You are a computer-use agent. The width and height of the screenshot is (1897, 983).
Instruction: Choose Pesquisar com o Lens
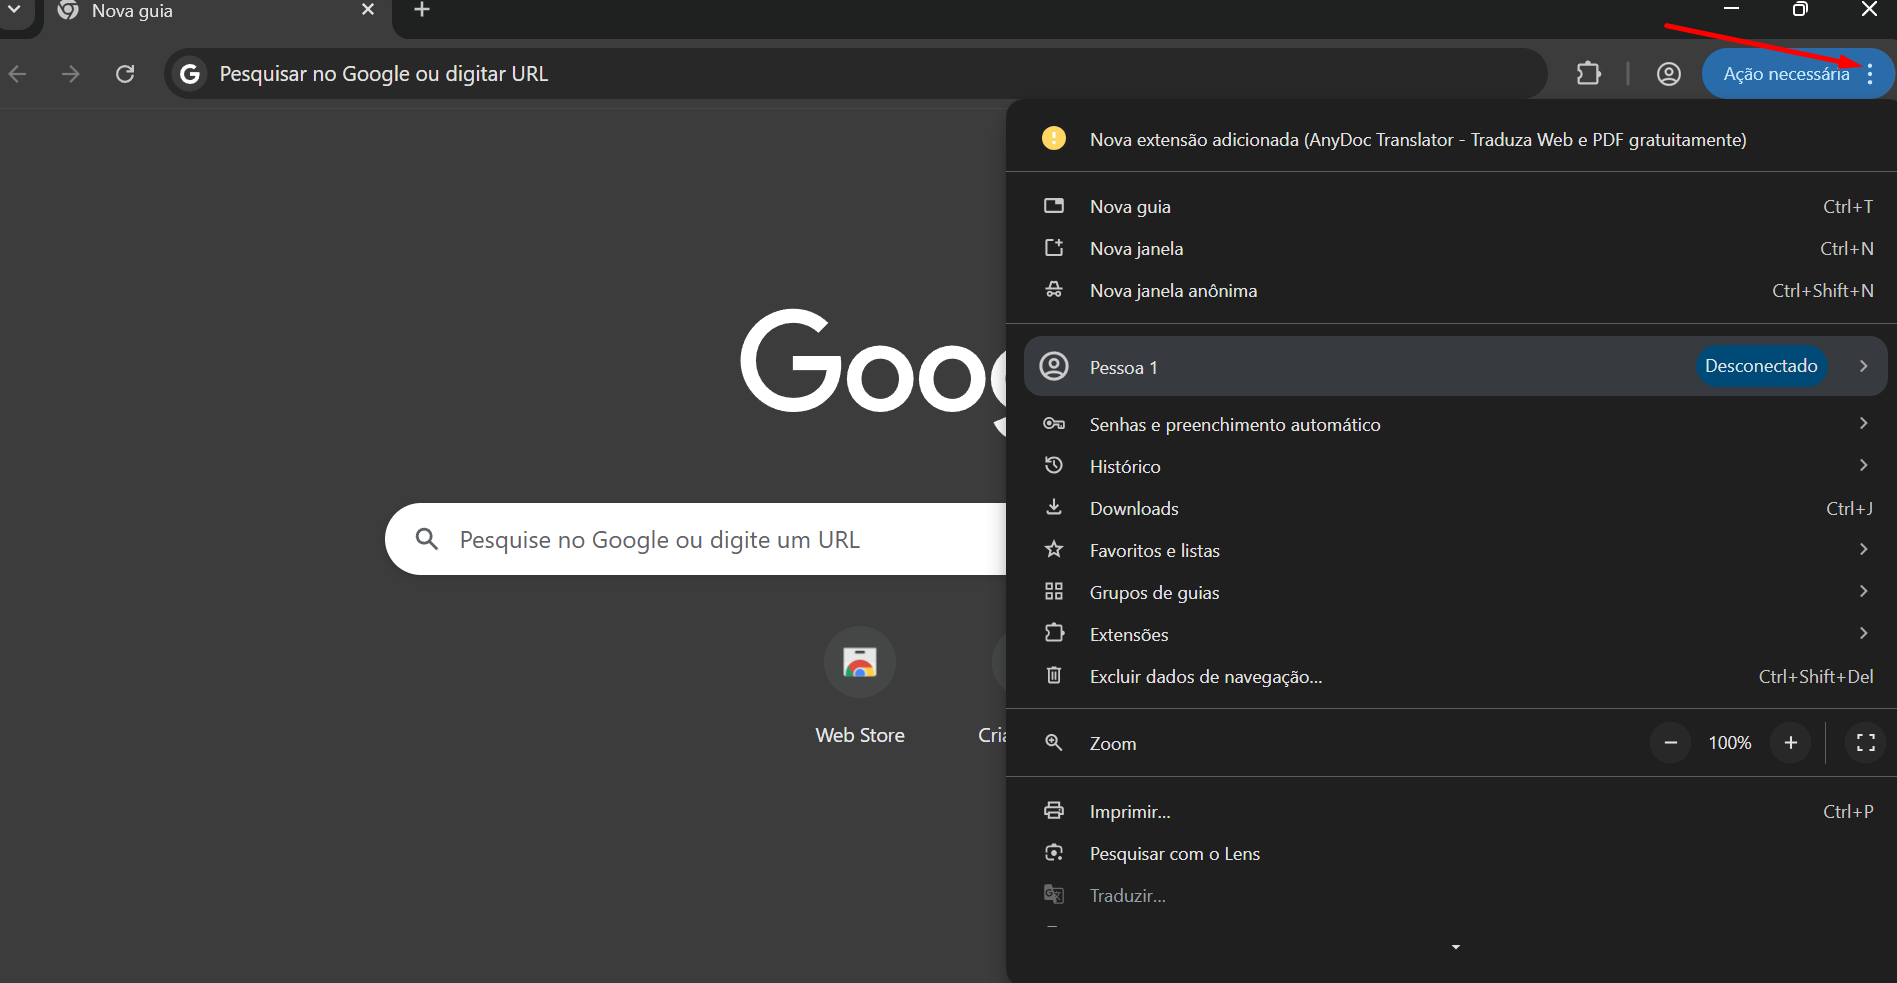click(x=1451, y=853)
